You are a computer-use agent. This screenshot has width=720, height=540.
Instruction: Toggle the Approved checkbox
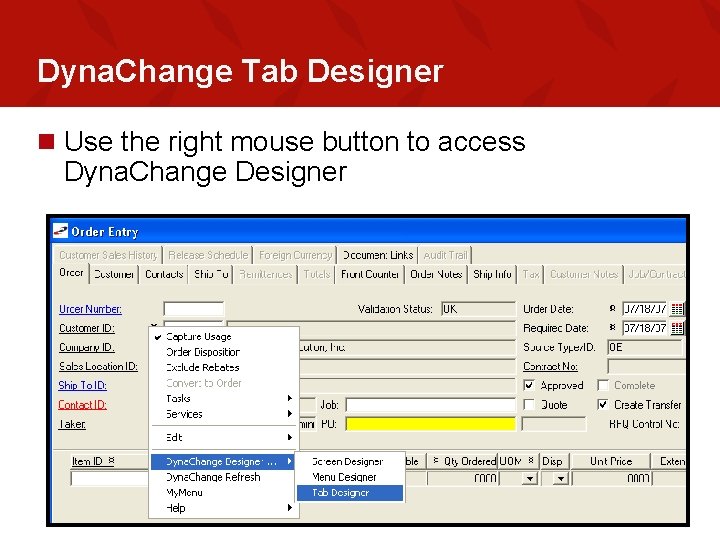529,385
